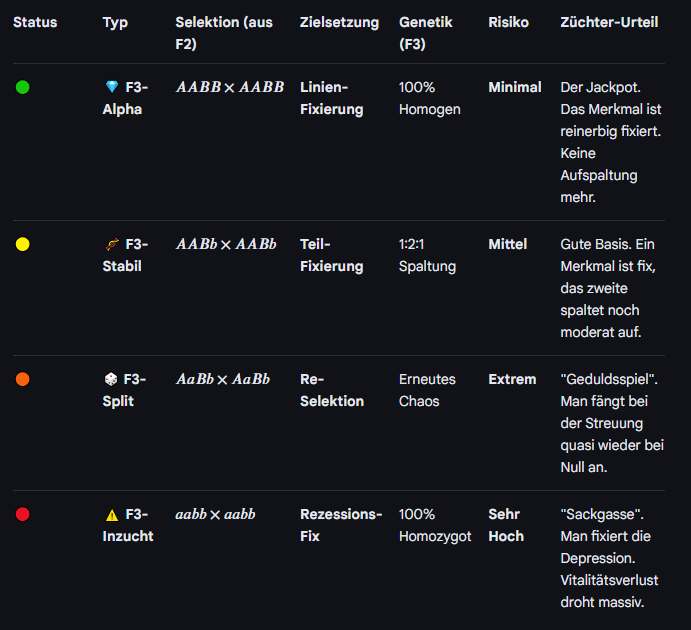Select the Status column header

(35, 22)
